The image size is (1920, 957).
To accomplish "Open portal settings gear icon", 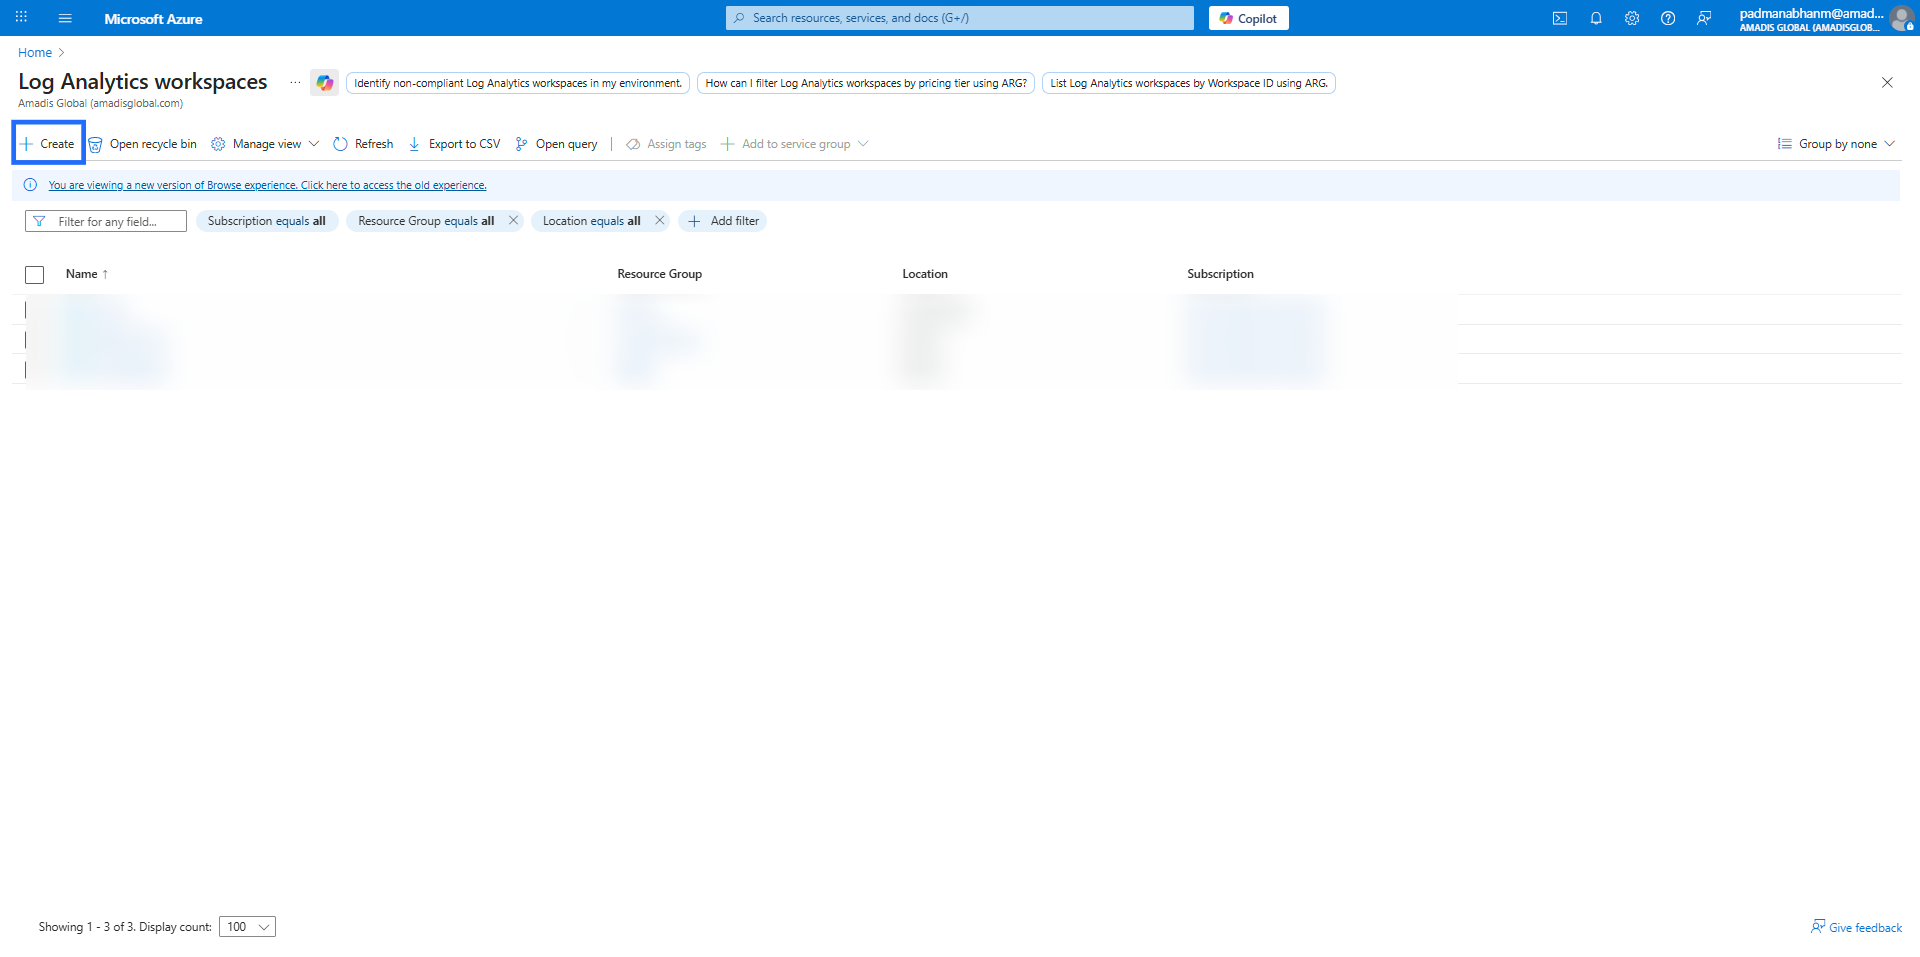I will [x=1632, y=18].
